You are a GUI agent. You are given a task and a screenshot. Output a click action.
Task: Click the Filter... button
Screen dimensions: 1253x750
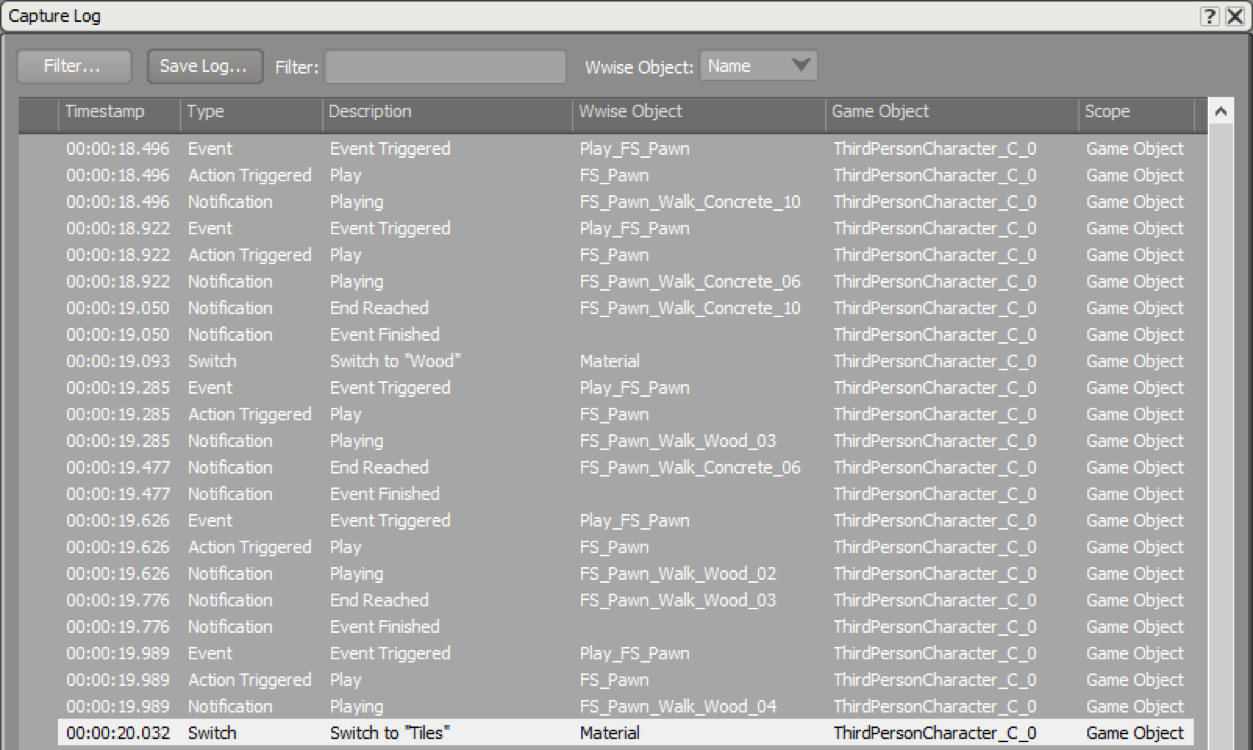point(73,66)
